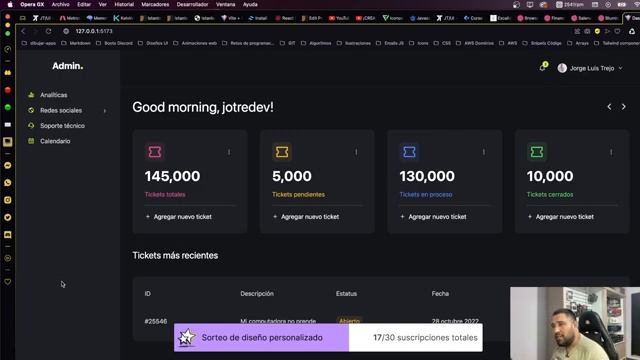
Task: Switch to the React browser tab
Action: [284, 18]
